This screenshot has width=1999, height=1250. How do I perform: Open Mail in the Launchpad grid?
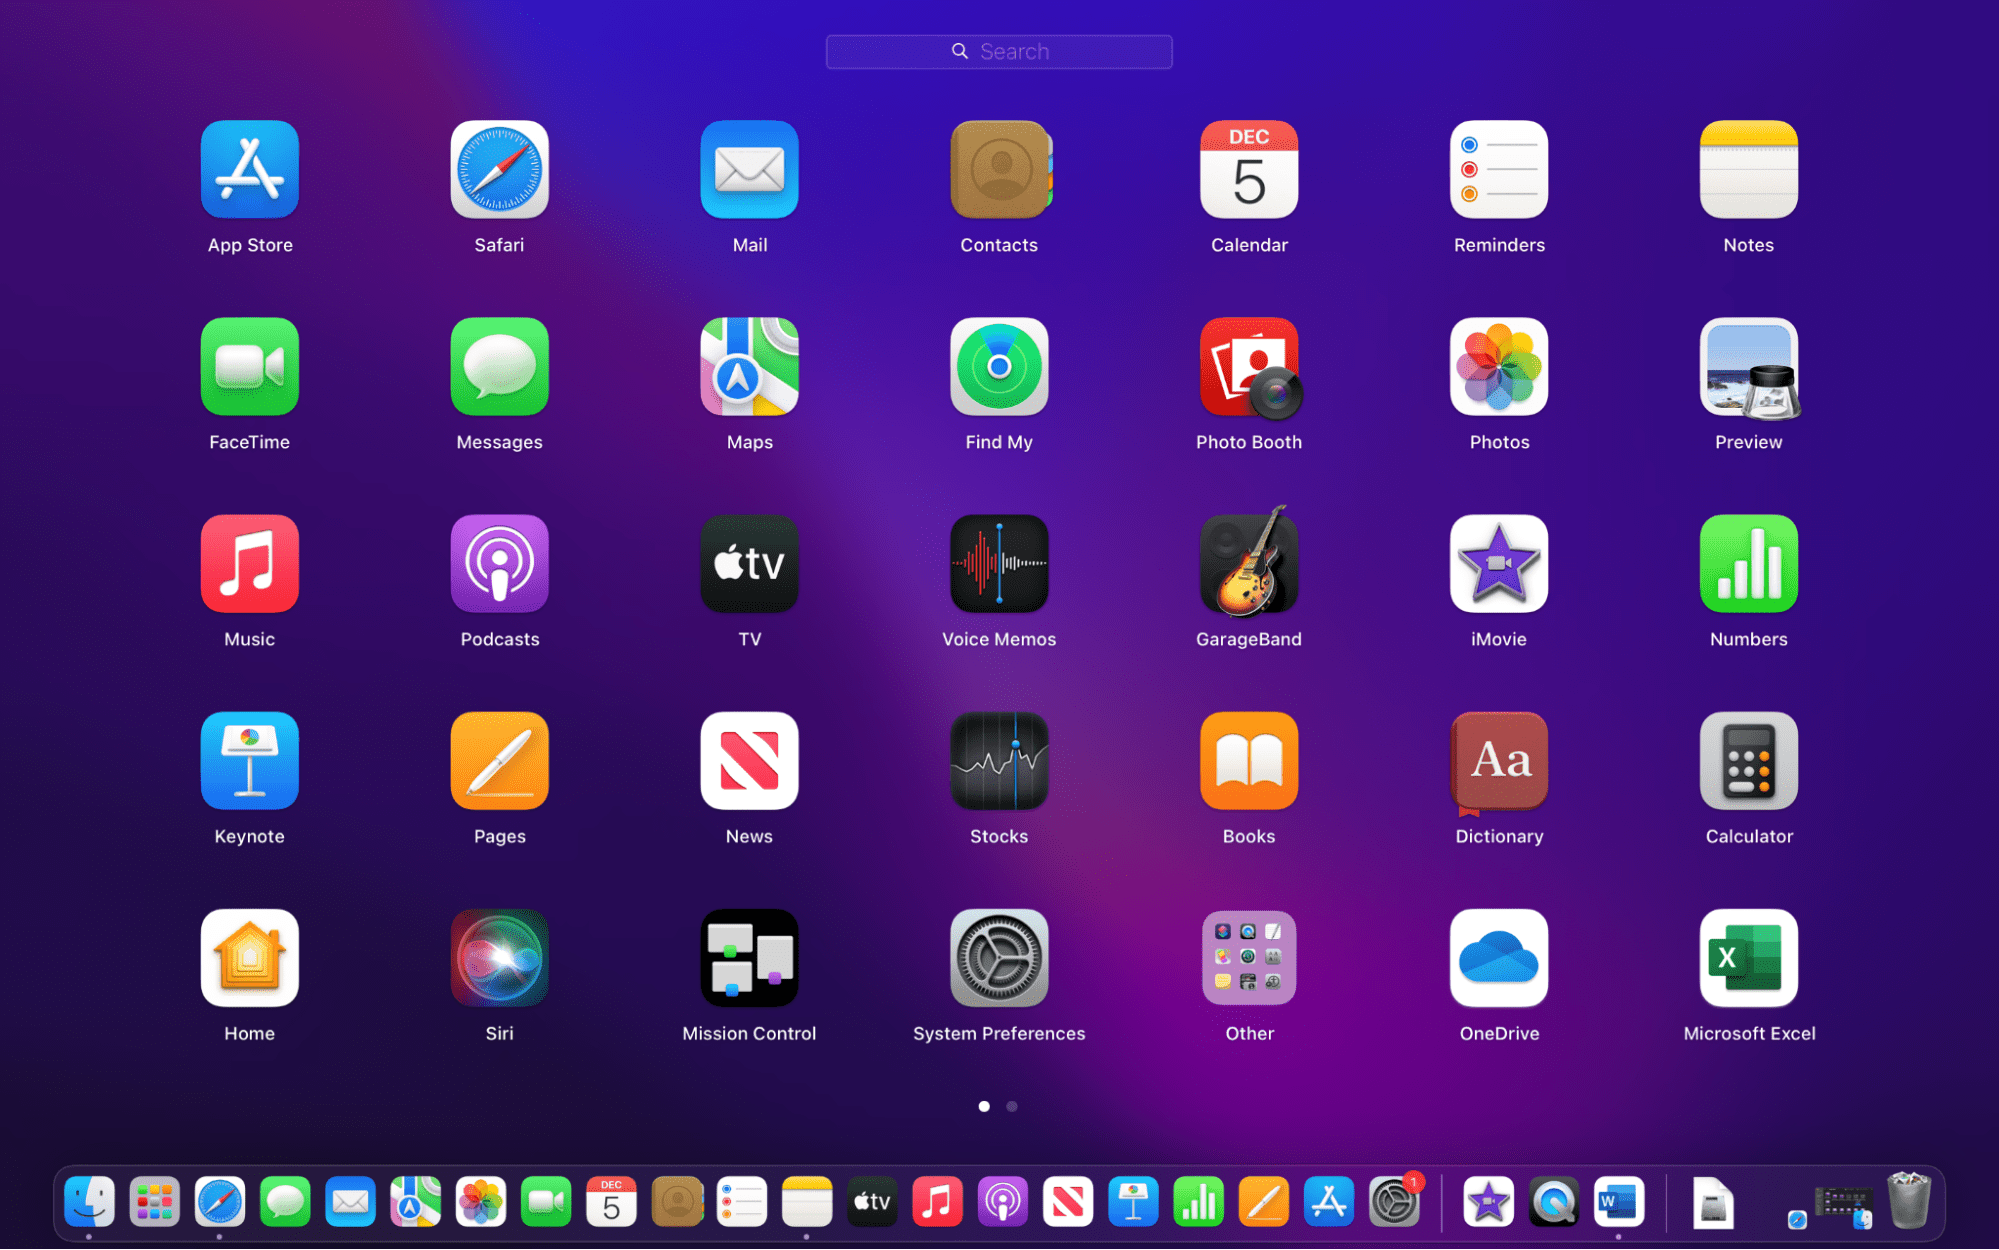[749, 170]
